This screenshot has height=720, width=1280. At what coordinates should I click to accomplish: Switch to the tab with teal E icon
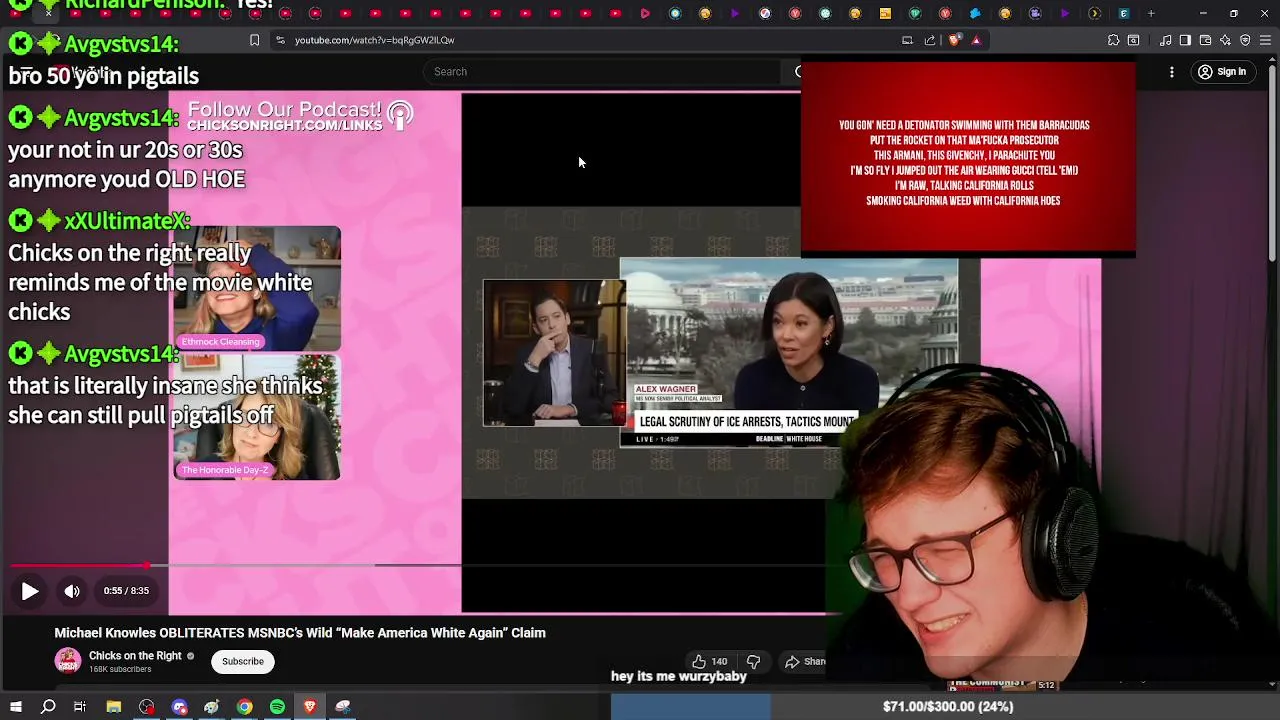click(1124, 13)
